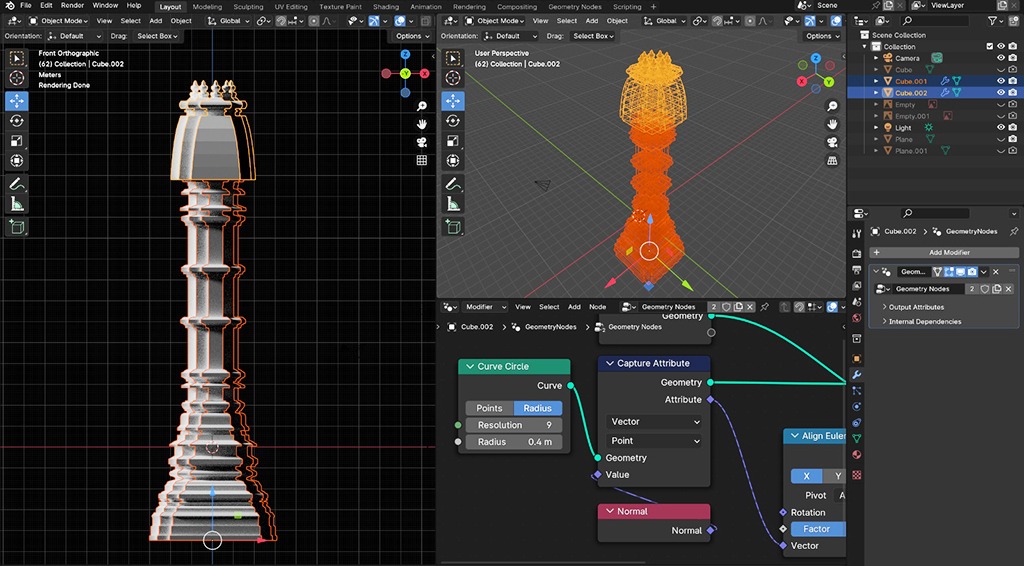Select the Cursor tool in the left viewport
1024x566 pixels.
17,78
